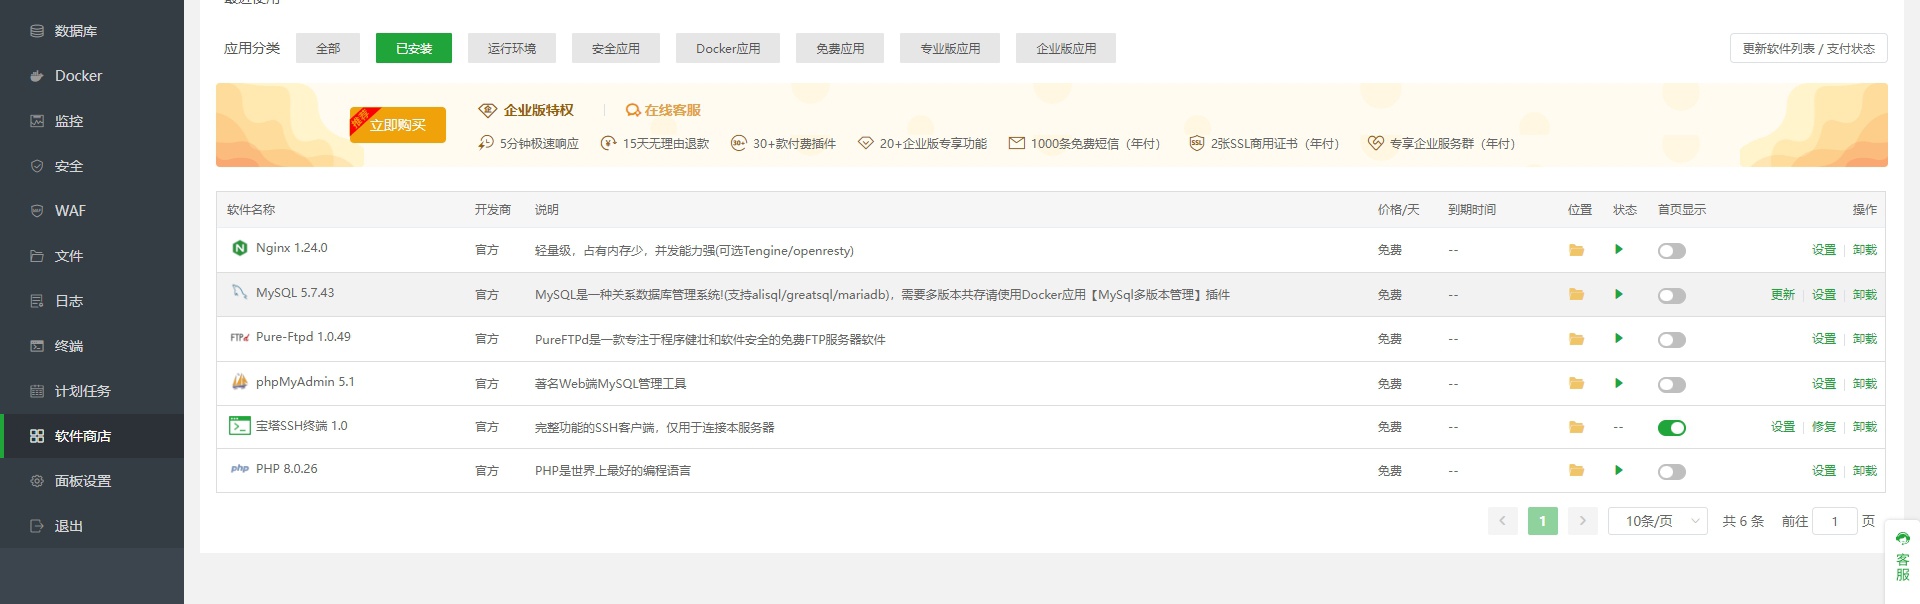Click 更新 for MySQL 5.7.43
The width and height of the screenshot is (1920, 604).
pyautogui.click(x=1783, y=295)
